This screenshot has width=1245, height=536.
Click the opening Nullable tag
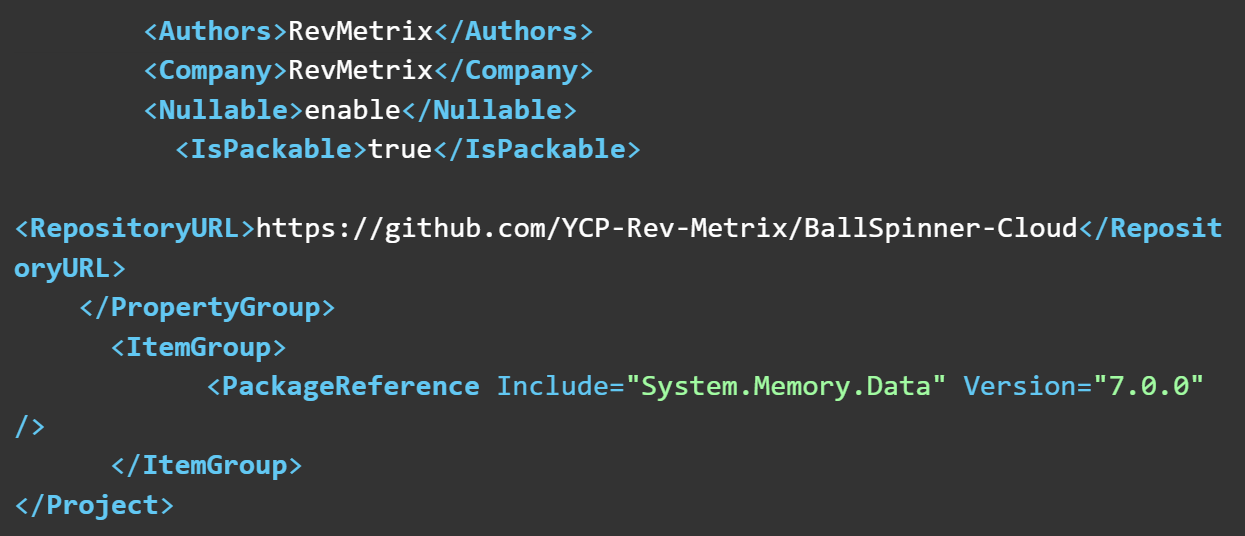click(223, 110)
